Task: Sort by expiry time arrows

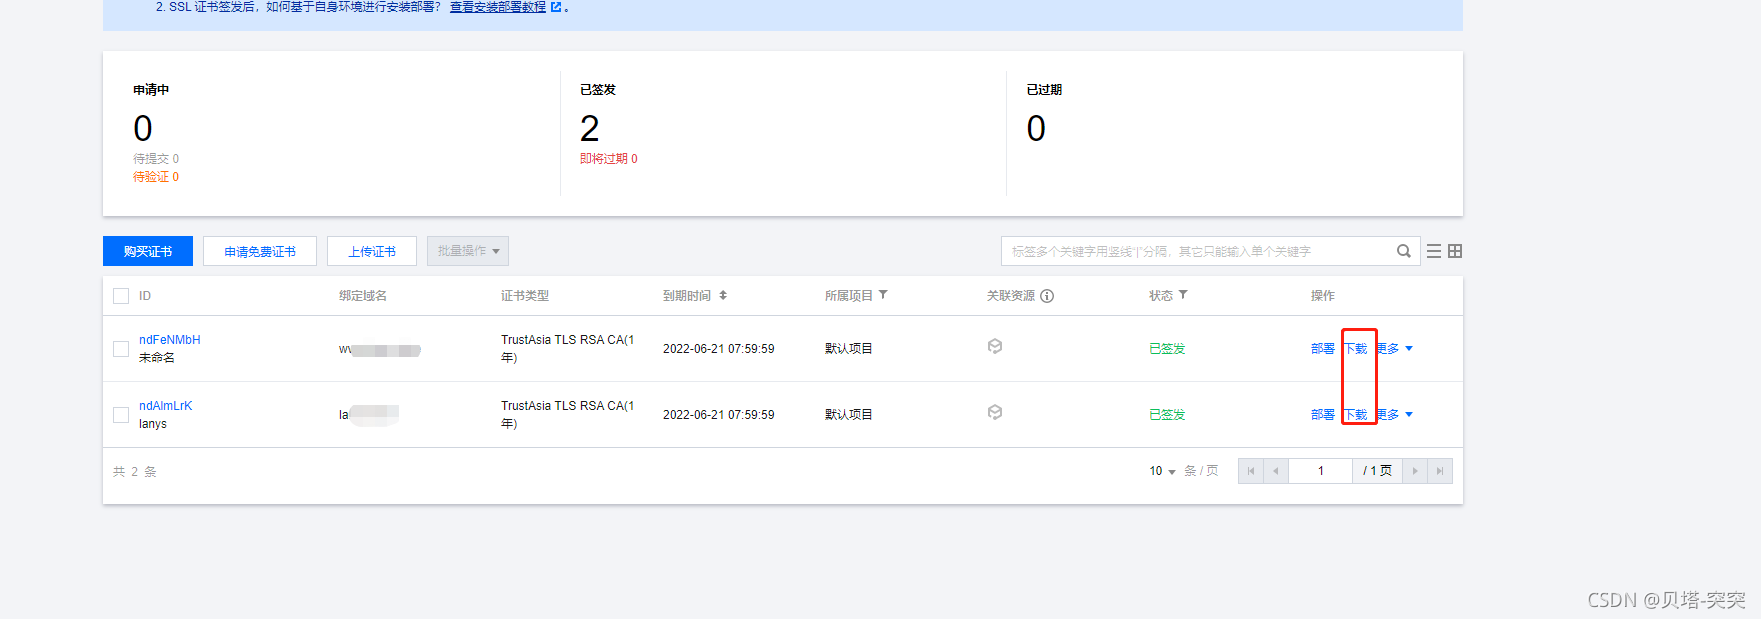Action: coord(723,296)
